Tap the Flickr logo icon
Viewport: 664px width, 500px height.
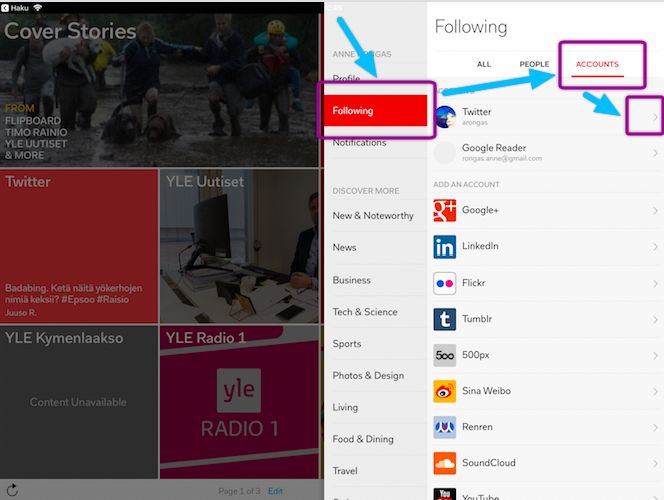click(x=445, y=283)
